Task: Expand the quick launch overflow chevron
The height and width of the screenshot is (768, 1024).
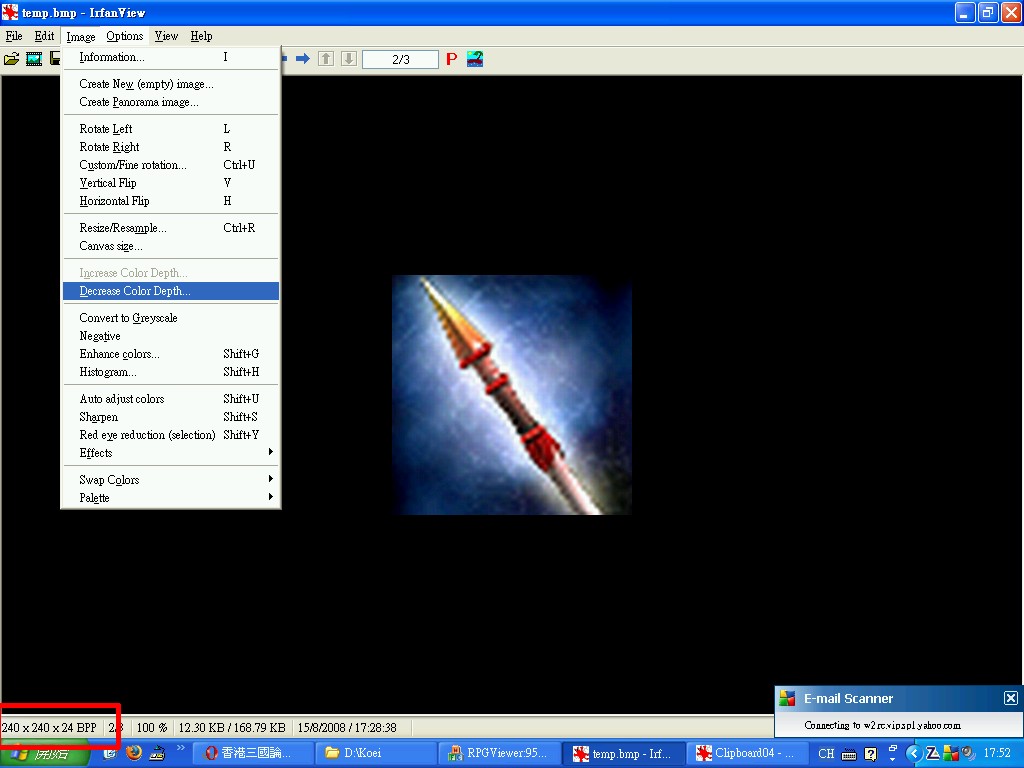Action: point(180,748)
